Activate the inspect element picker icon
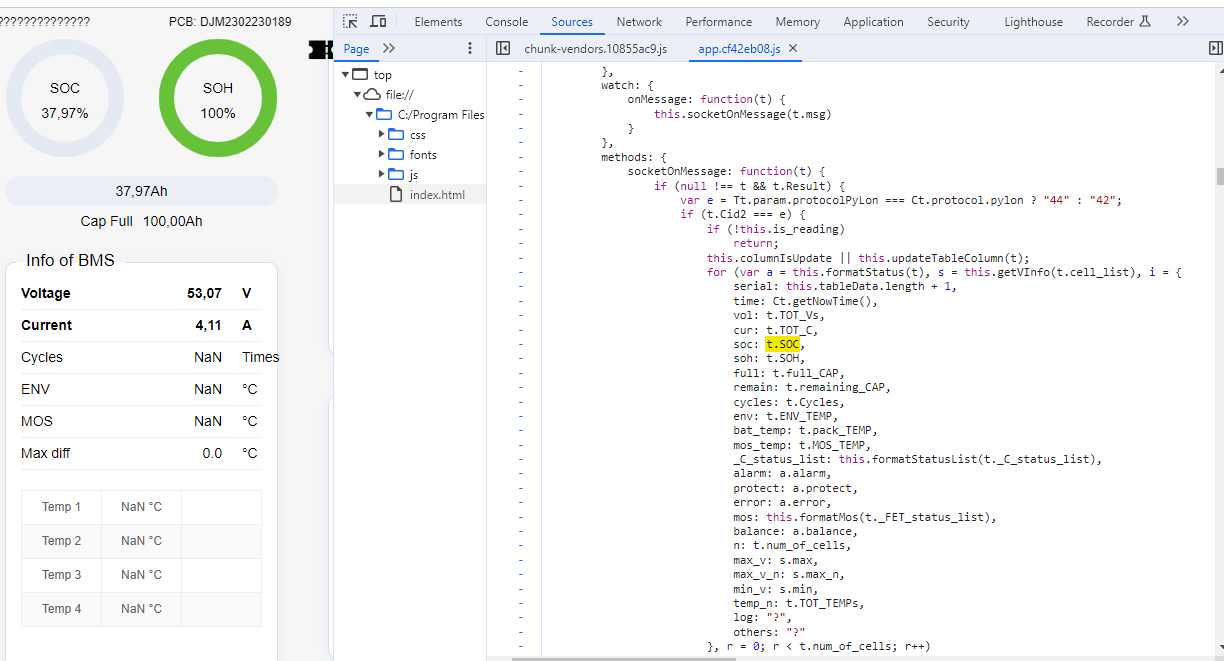Screen dimensions: 1224x661 click(350, 21)
